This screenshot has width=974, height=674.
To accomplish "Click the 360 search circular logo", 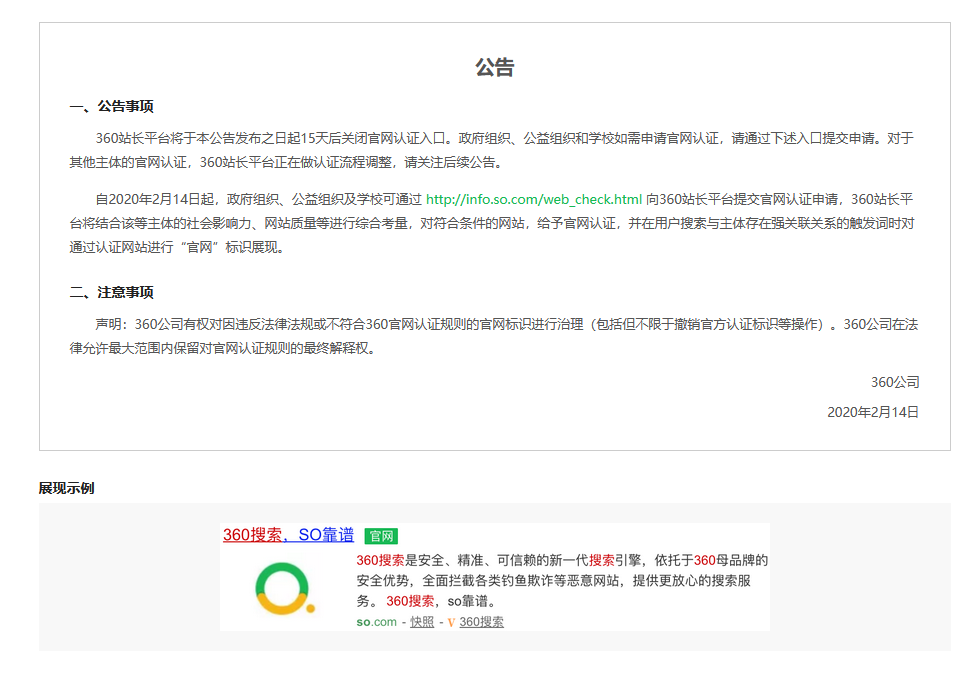I will click(x=284, y=588).
